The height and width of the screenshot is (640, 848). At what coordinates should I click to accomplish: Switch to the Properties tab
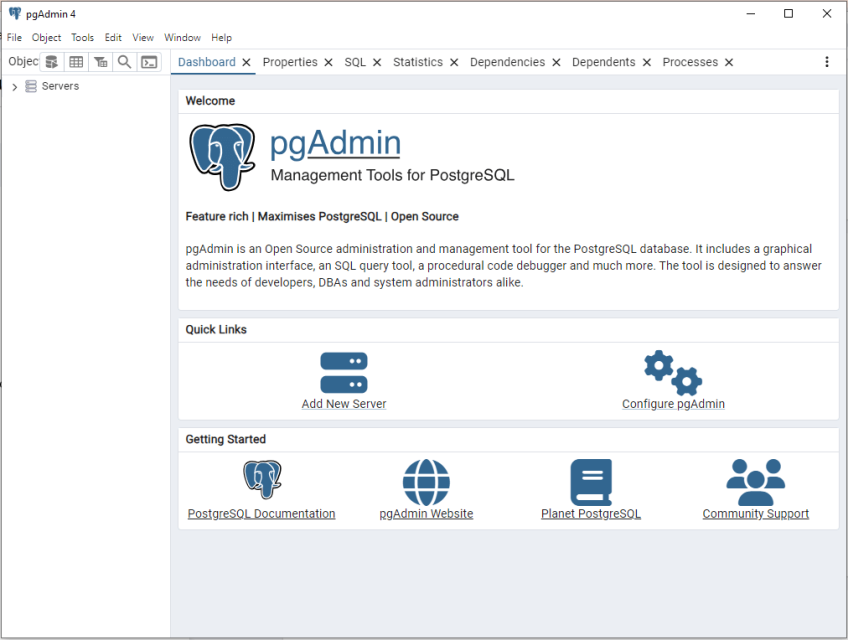pos(291,61)
